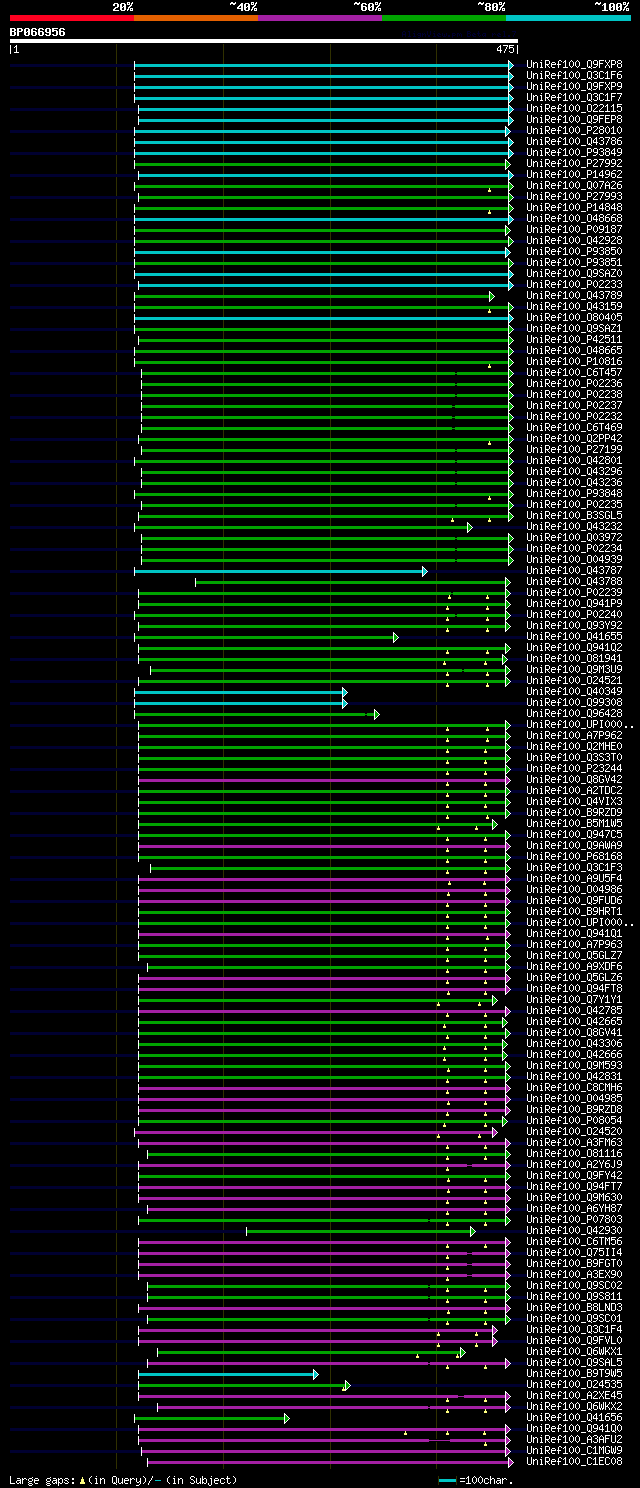Click the cyan alignment bar of UniRef100_Q43787

(281, 571)
